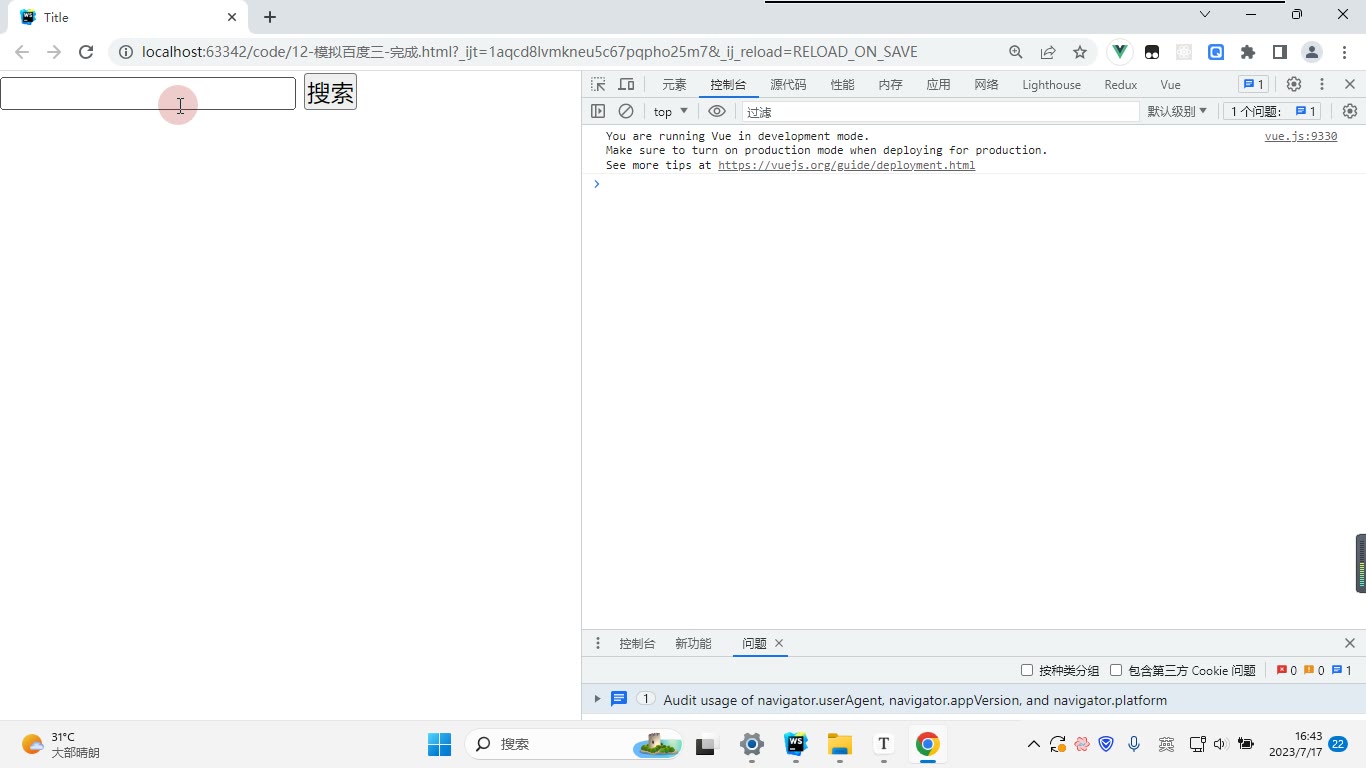The width and height of the screenshot is (1366, 768).
Task: Clear the console with the ban icon
Action: click(x=626, y=111)
